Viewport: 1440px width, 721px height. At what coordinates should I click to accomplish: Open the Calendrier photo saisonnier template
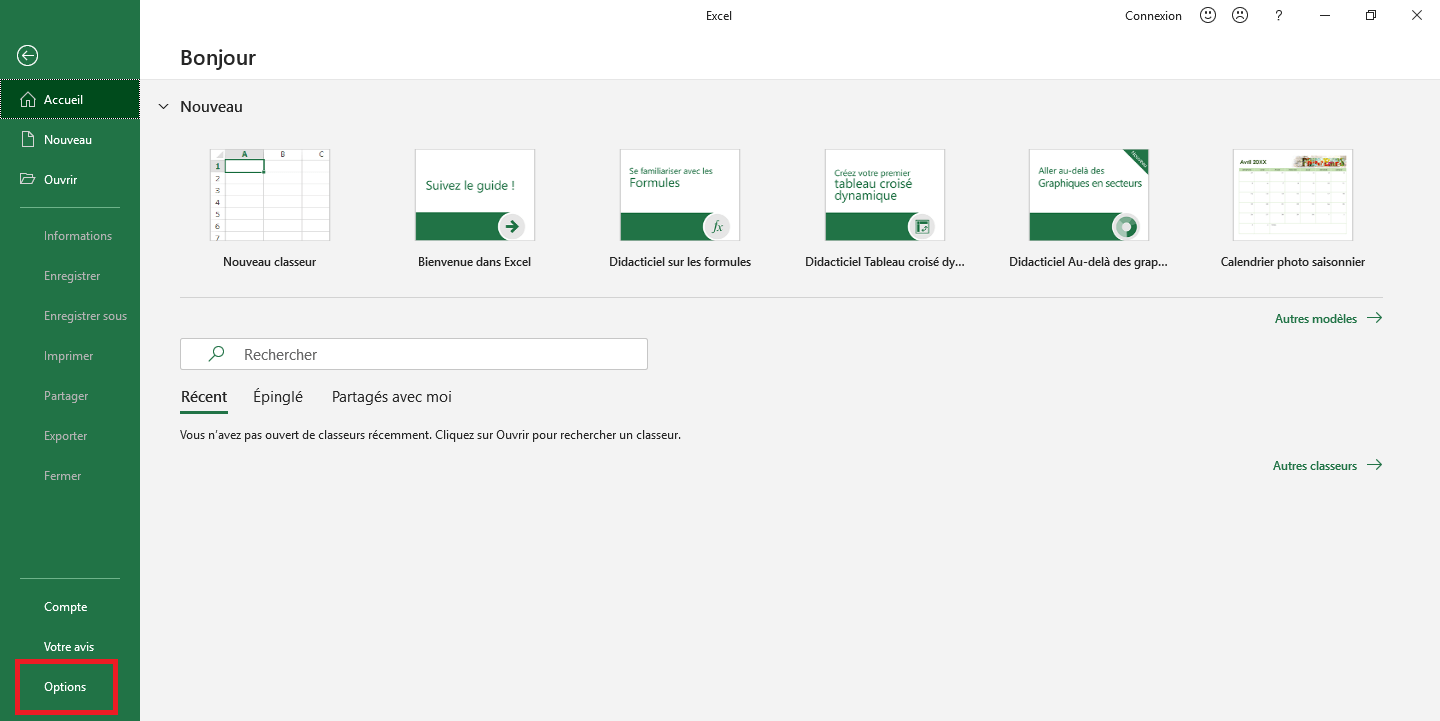pos(1293,195)
